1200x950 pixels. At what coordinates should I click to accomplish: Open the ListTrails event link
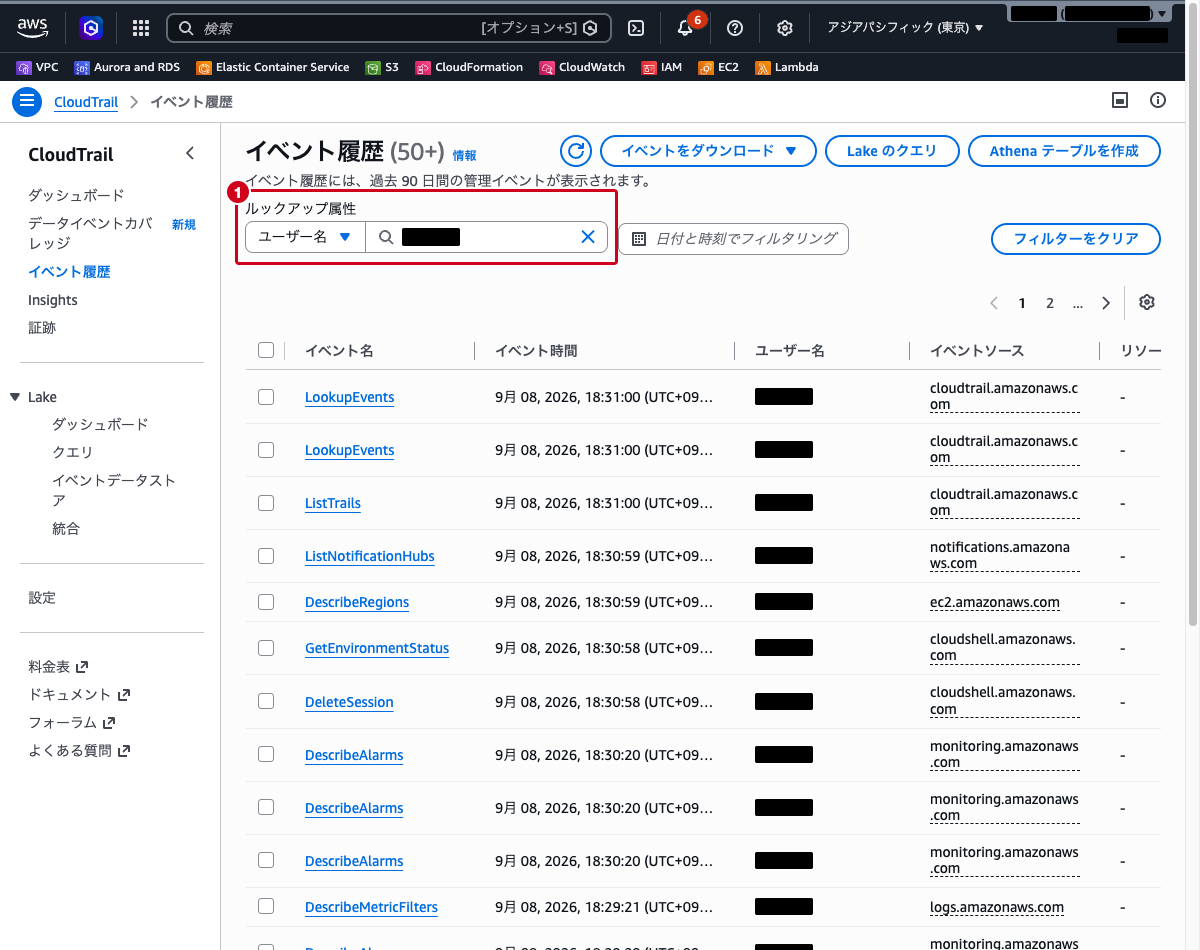point(333,503)
